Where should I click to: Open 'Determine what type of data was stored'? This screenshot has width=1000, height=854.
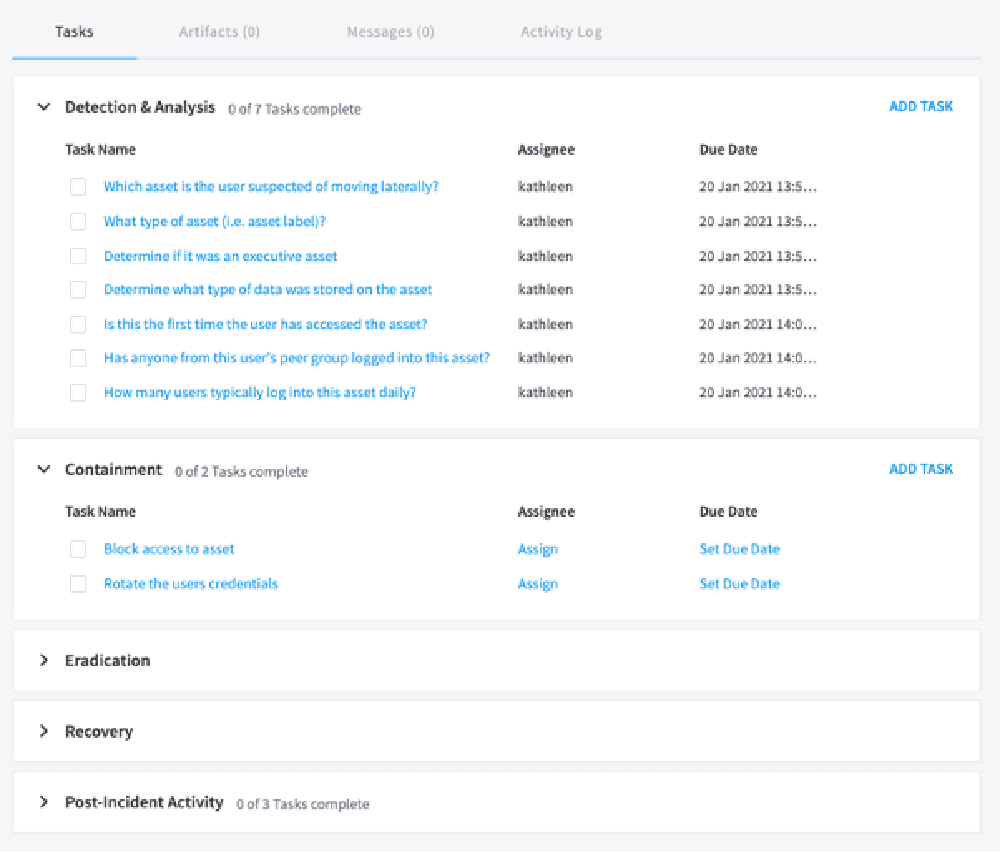268,290
